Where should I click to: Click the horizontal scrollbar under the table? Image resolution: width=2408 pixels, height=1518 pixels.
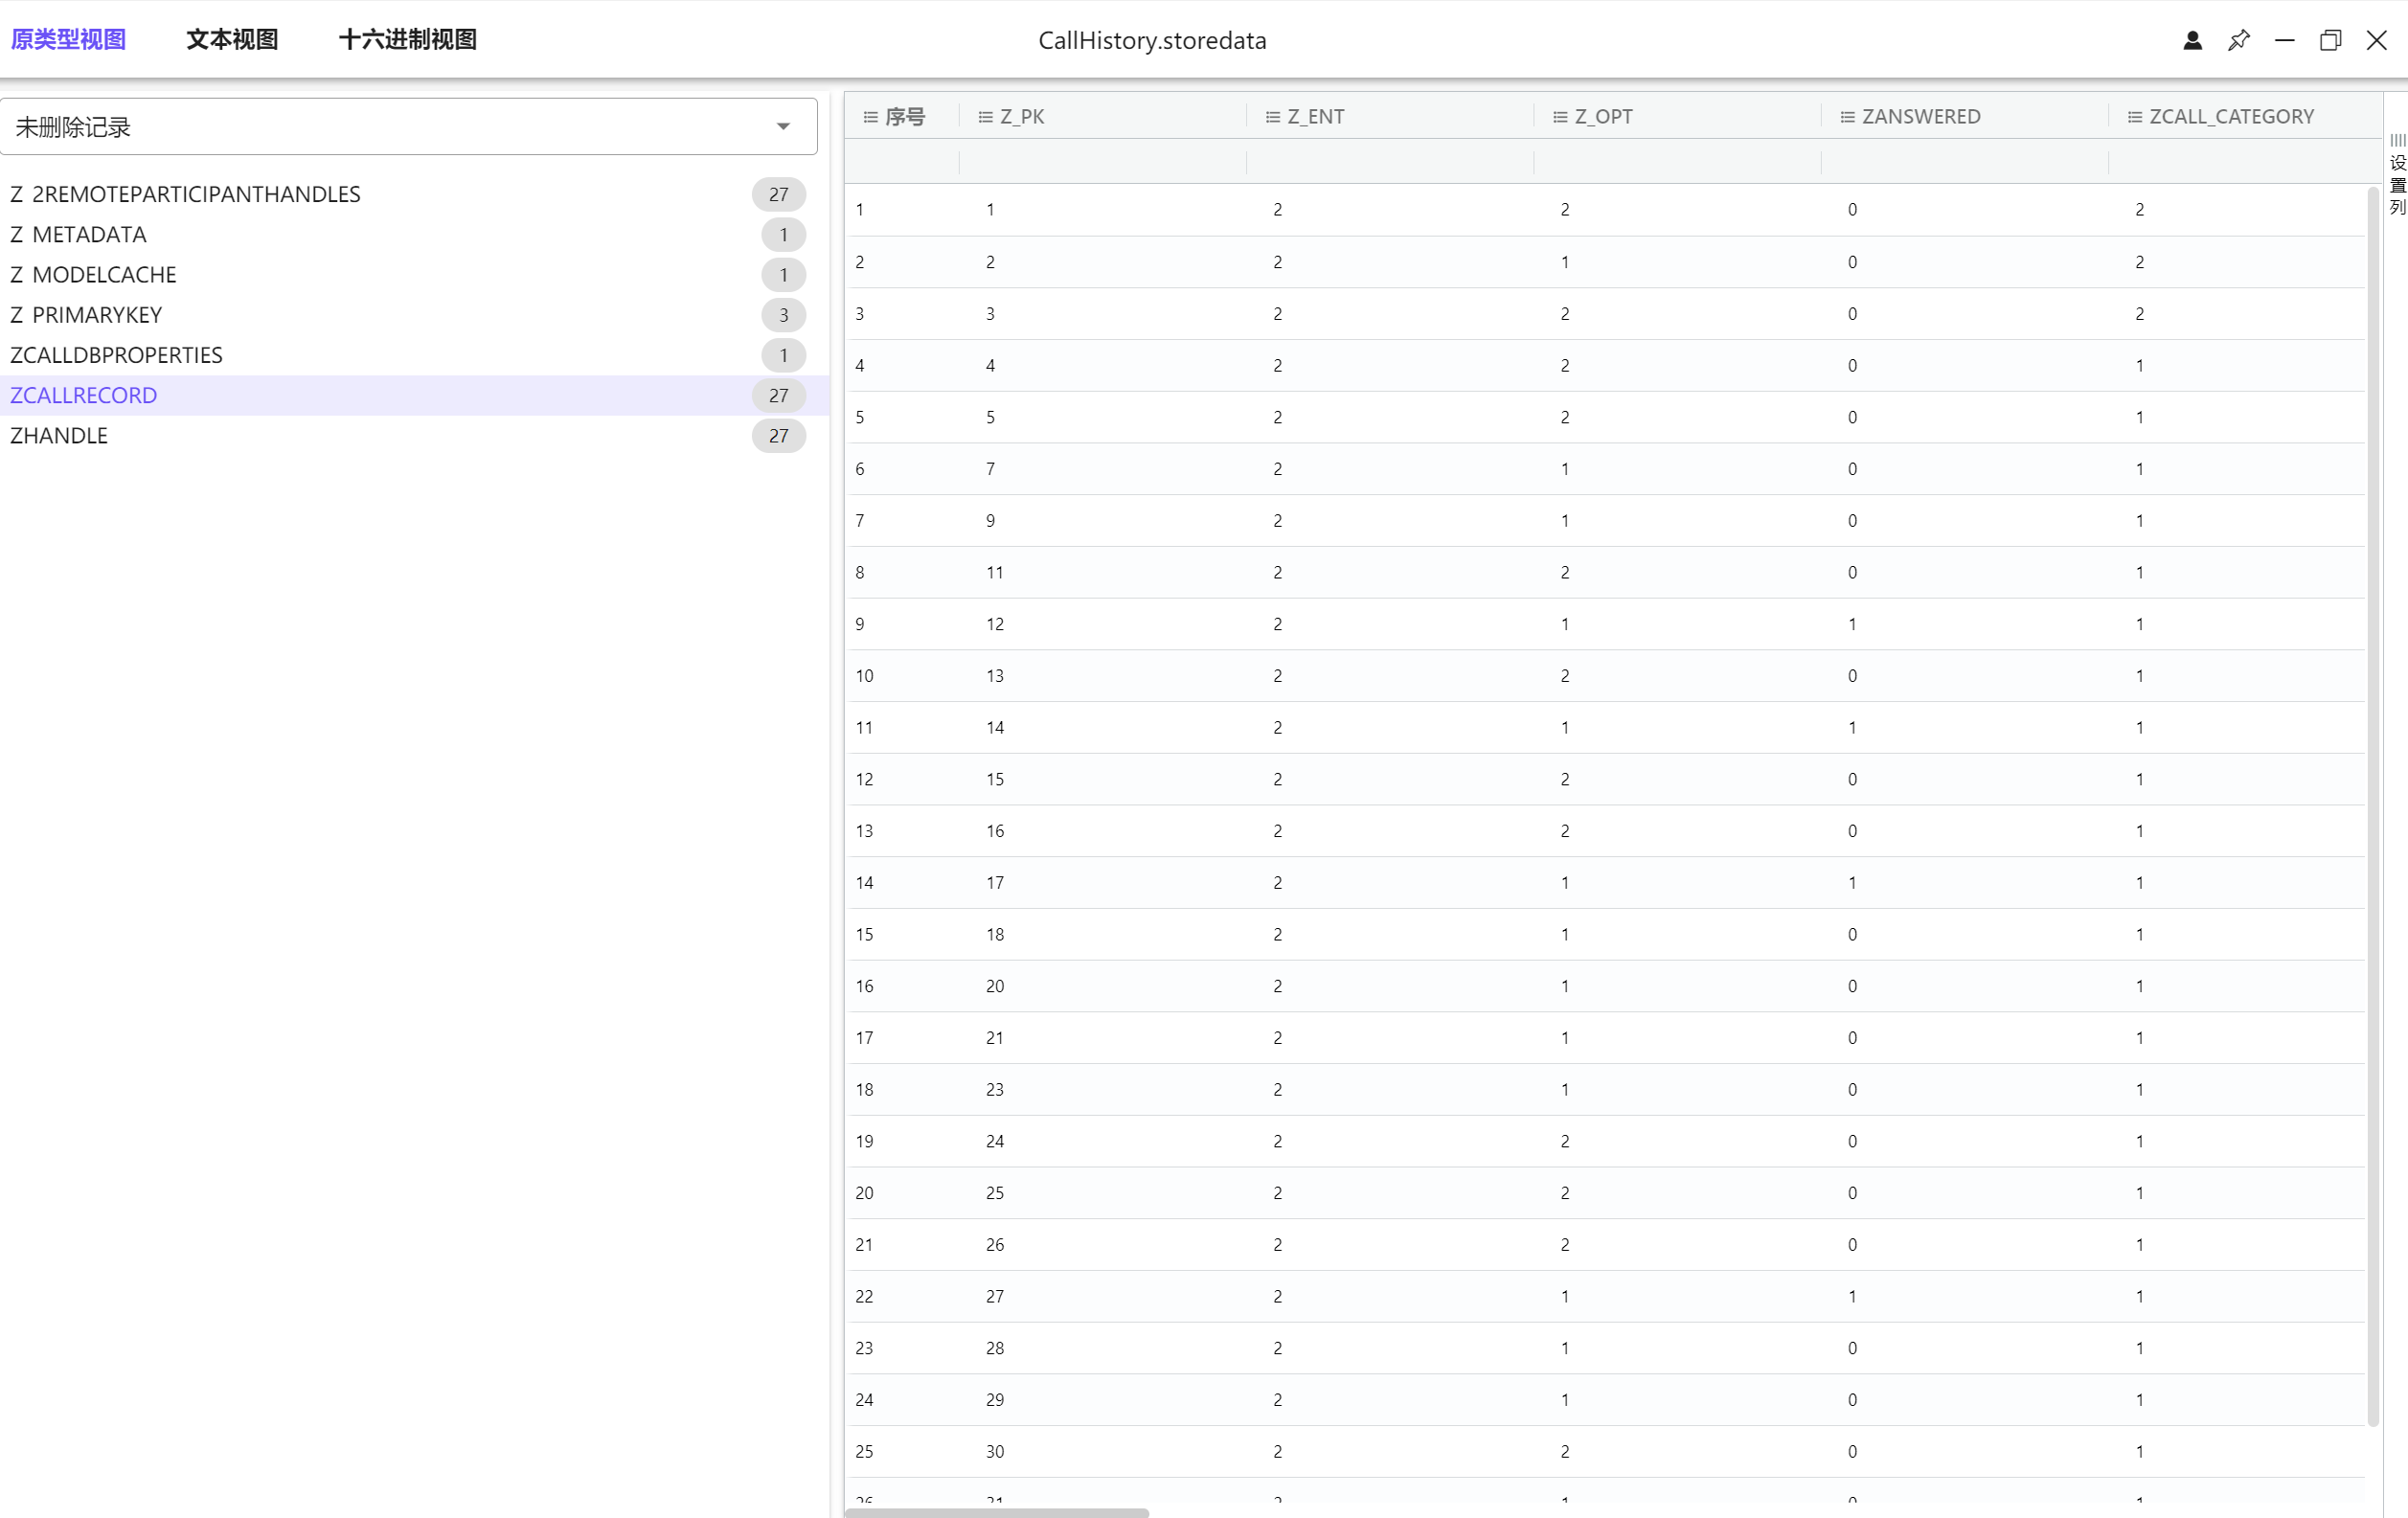[x=996, y=1512]
